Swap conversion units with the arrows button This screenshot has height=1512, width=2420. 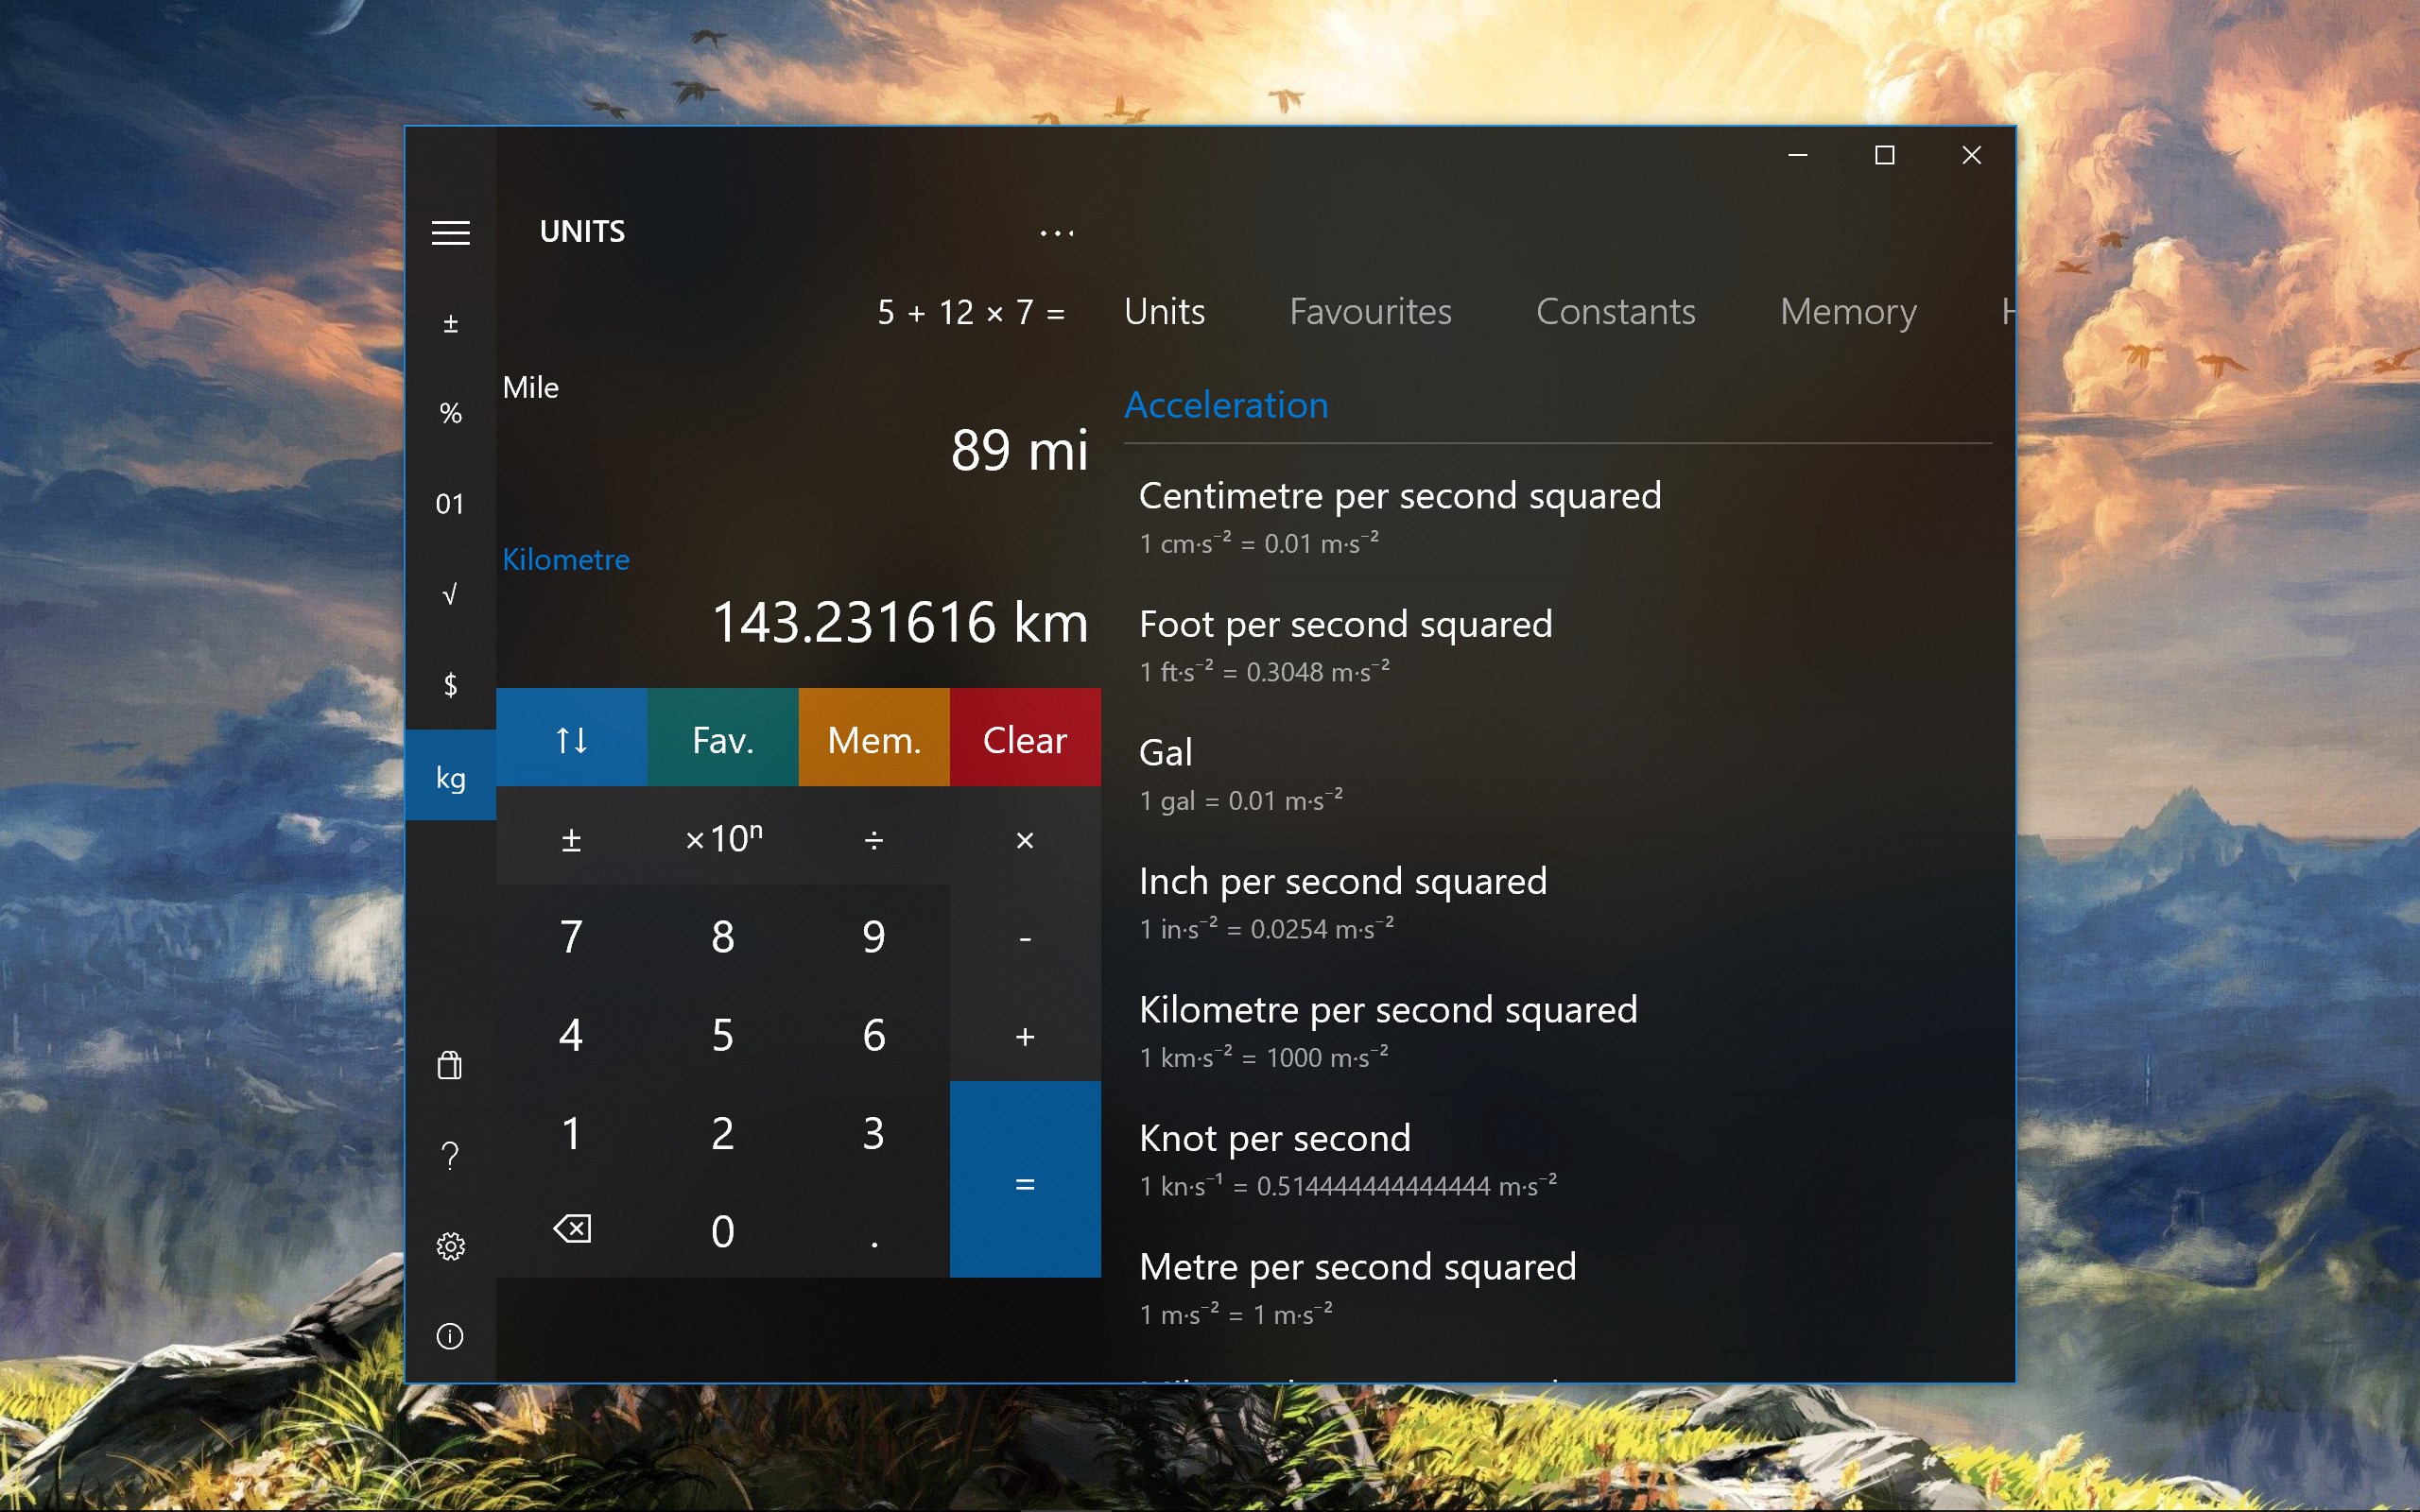571,738
